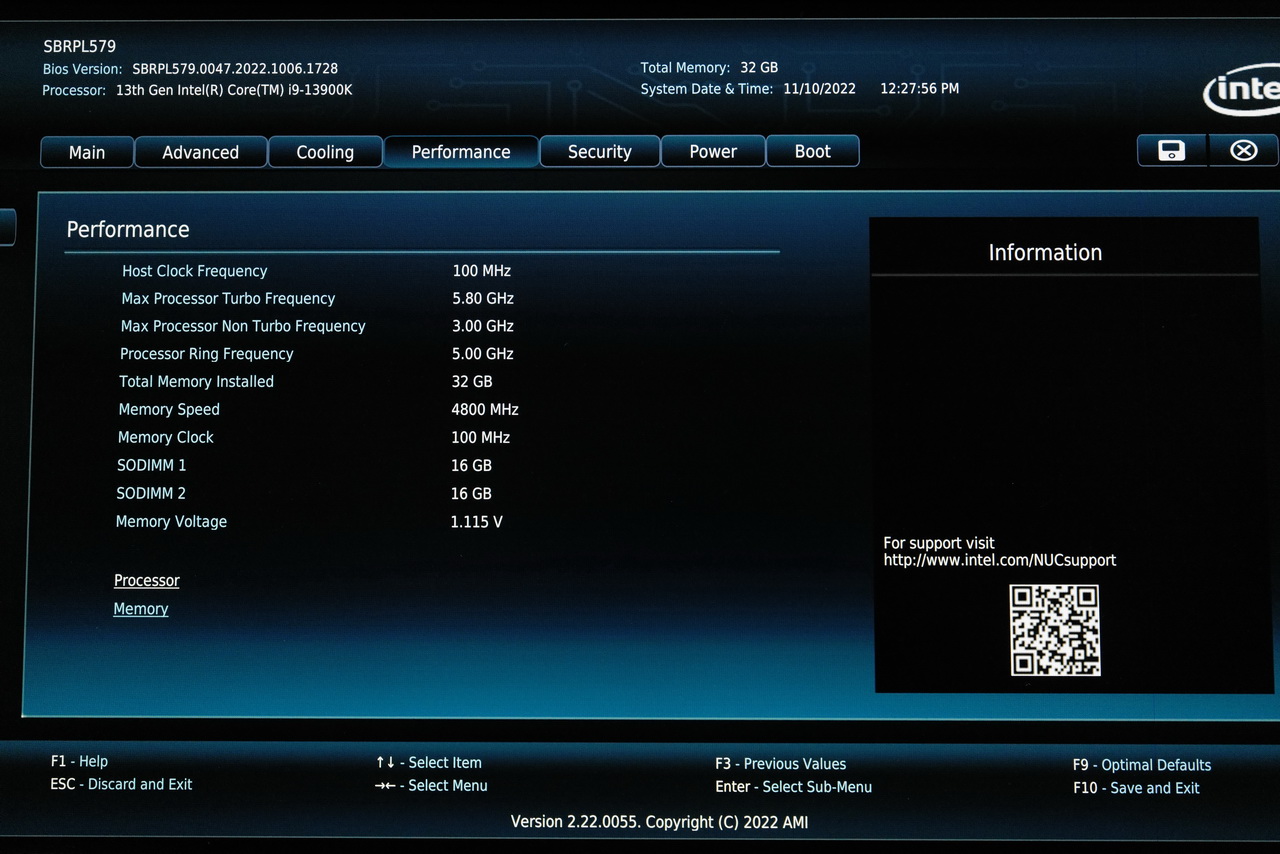Click the 13th Gen Intel Core i9-13900K text

click(x=232, y=90)
